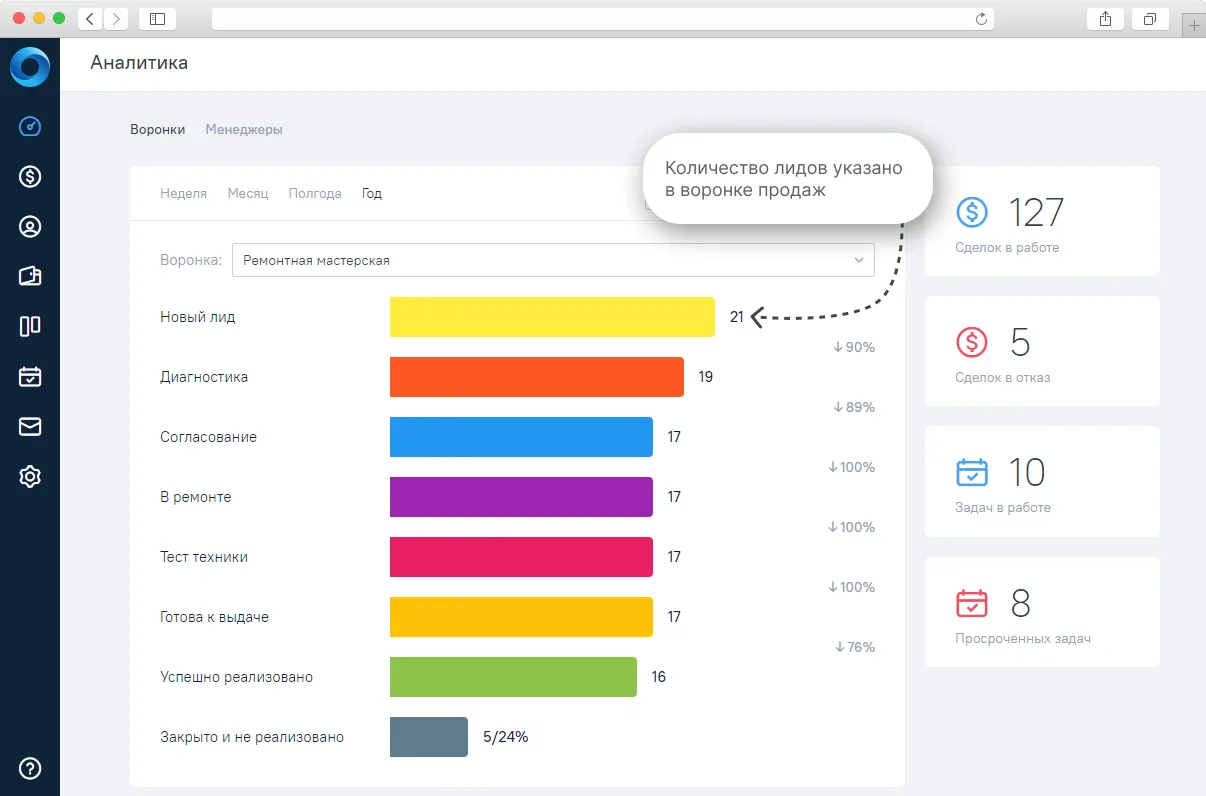
Task: Click the amber Готова к выдаче bar
Action: click(x=521, y=617)
